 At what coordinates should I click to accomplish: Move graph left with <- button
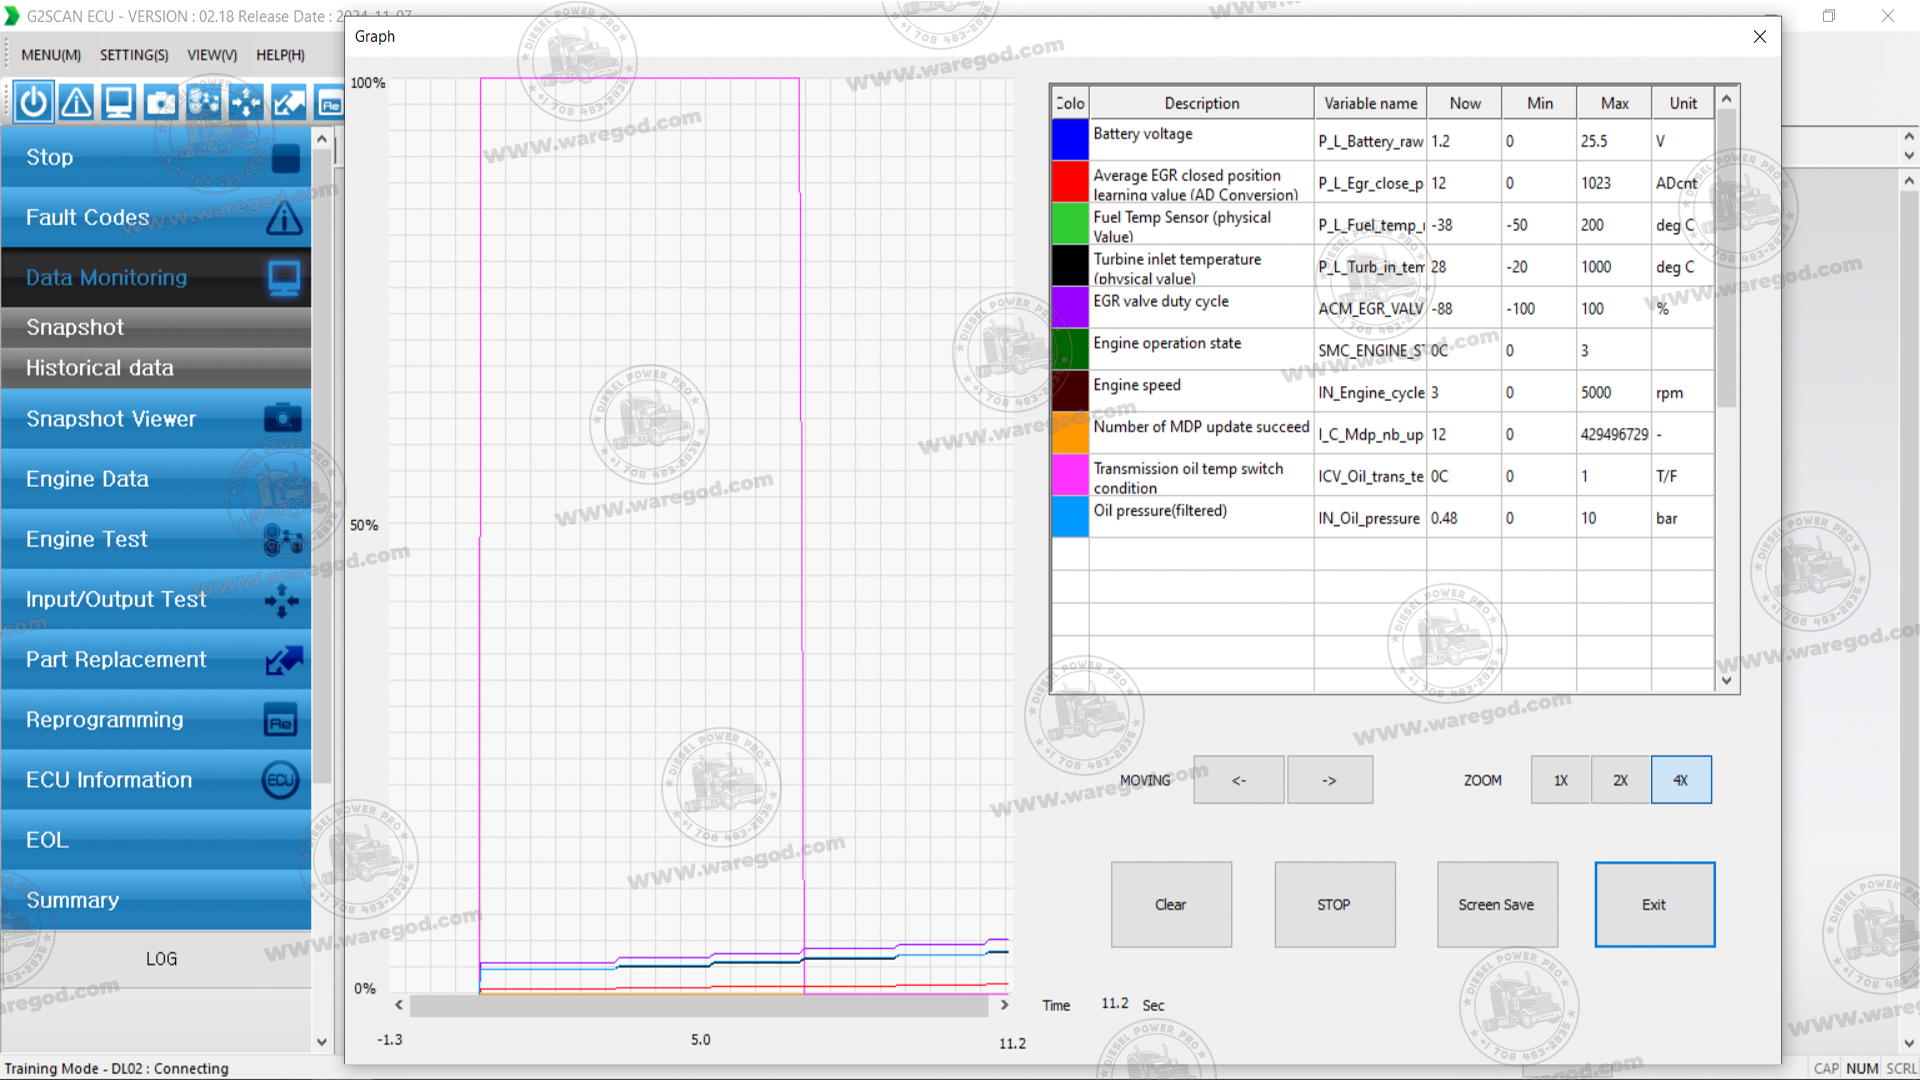1238,780
